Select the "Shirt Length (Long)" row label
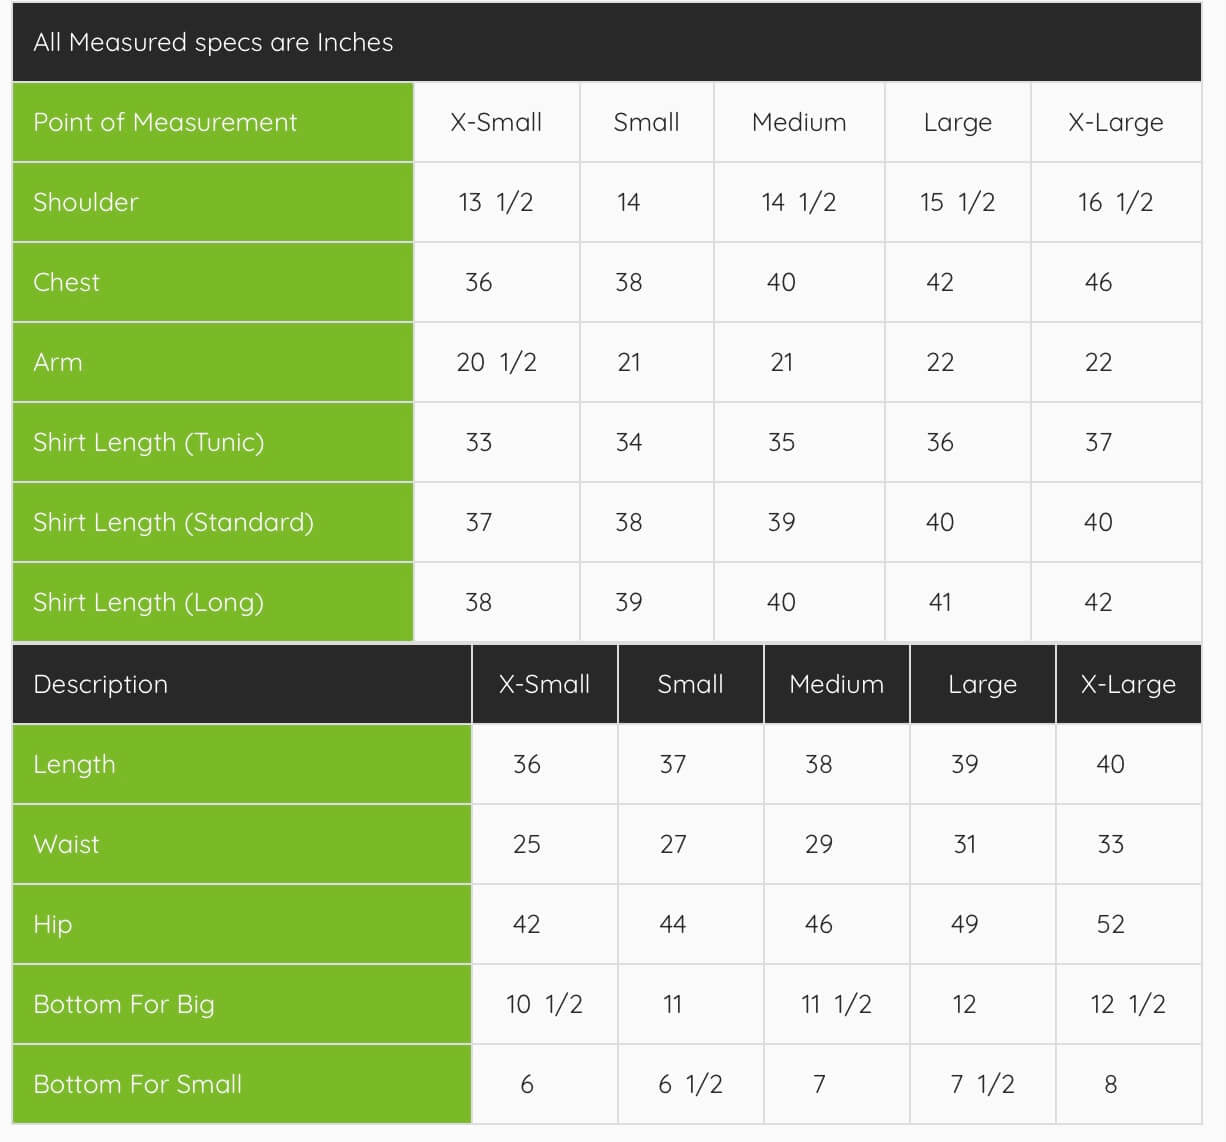The width and height of the screenshot is (1226, 1142). [149, 602]
